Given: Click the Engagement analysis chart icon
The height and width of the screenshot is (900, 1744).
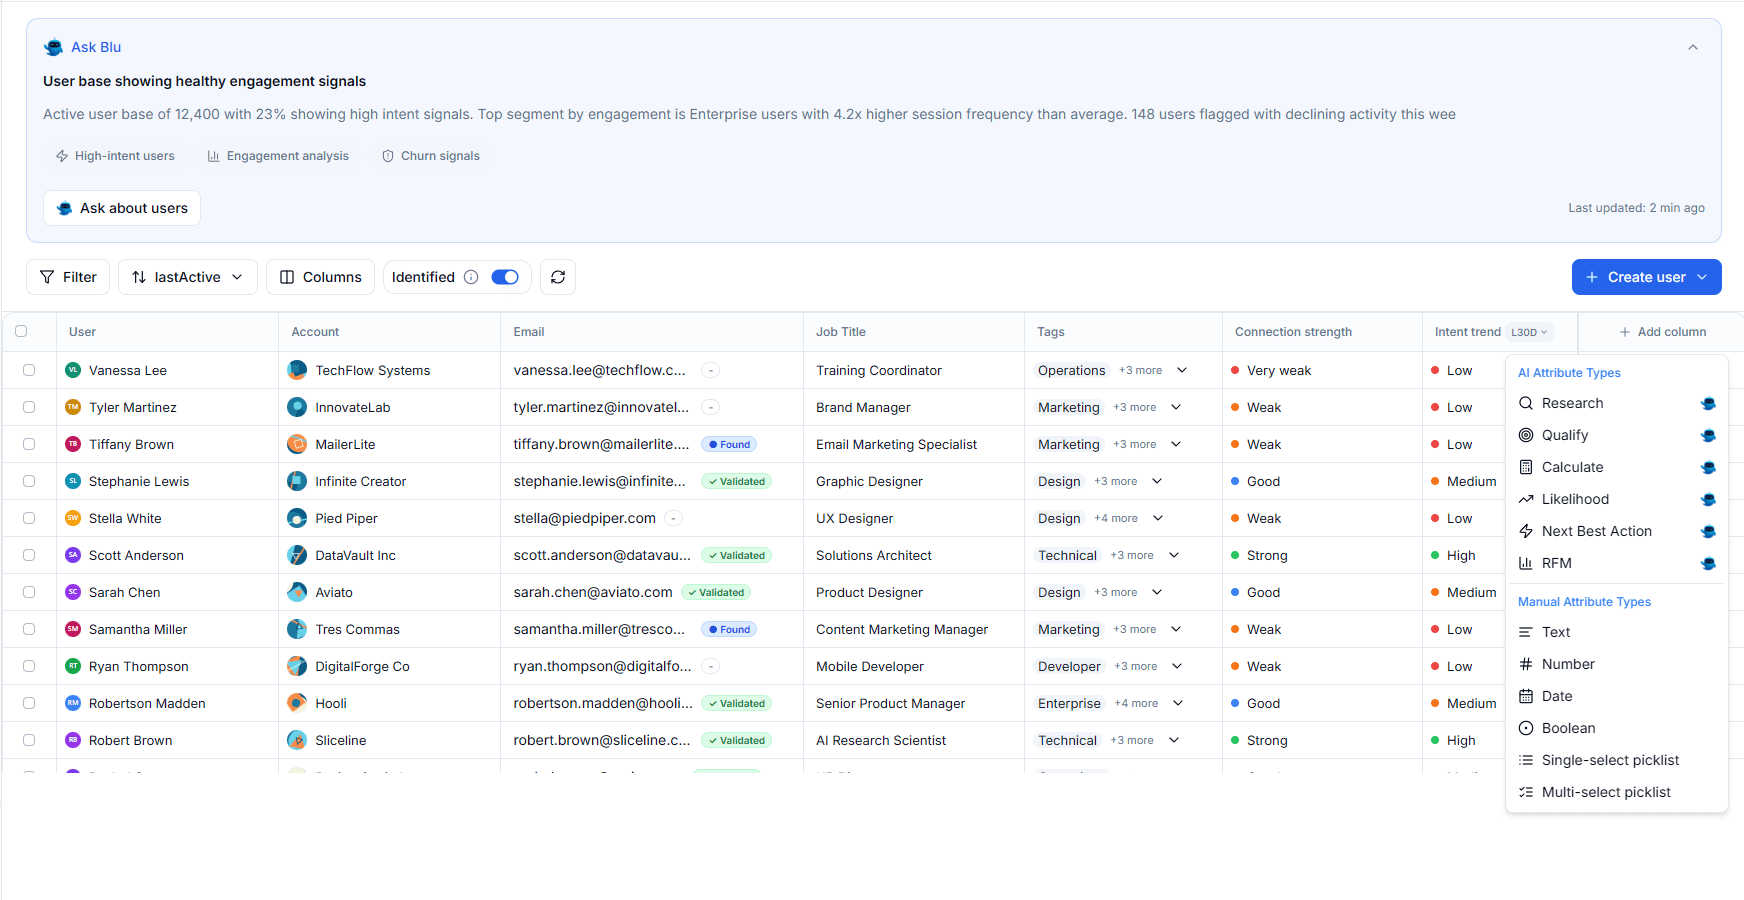Looking at the screenshot, I should 213,155.
